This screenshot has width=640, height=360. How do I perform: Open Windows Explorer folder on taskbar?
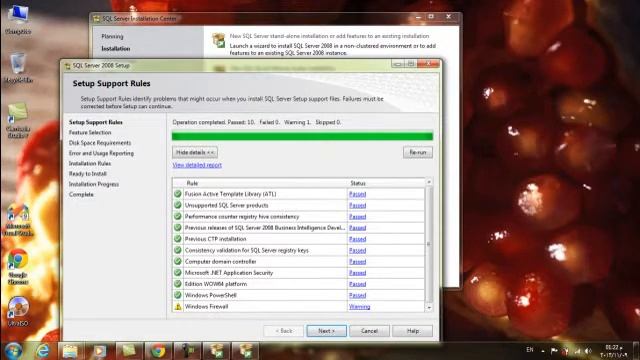tap(70, 351)
